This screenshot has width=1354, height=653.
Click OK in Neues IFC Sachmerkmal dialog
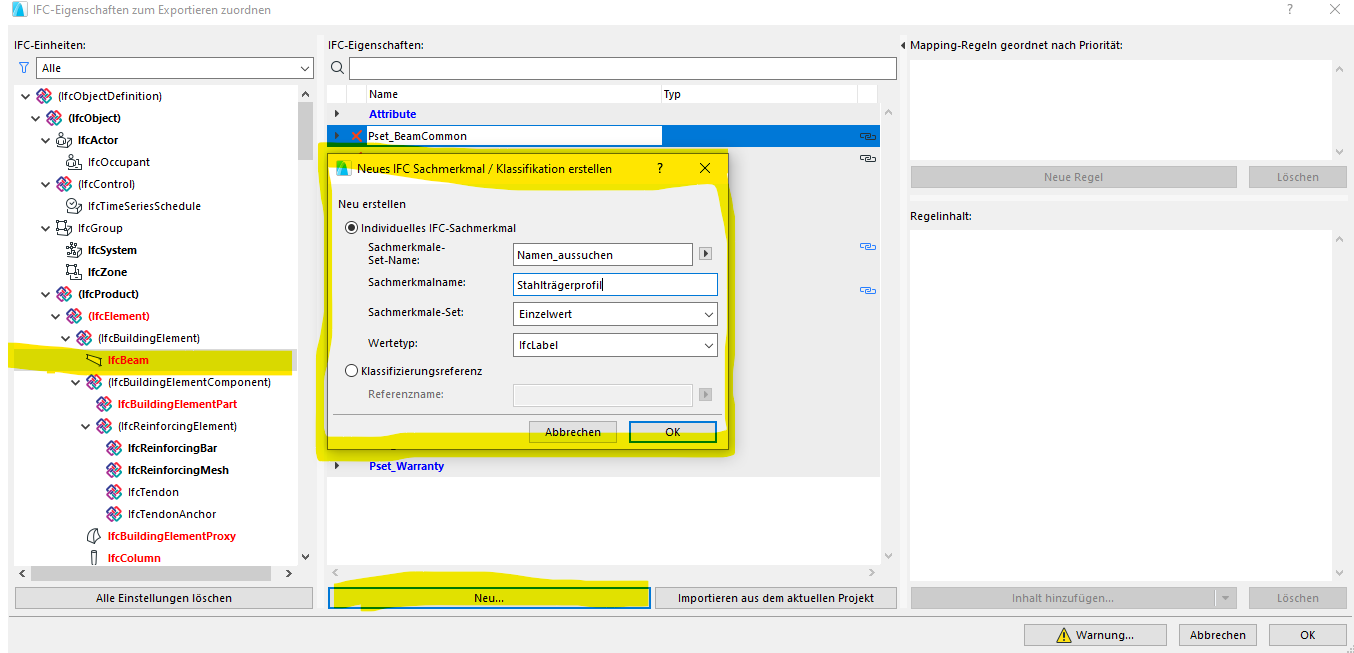click(673, 432)
